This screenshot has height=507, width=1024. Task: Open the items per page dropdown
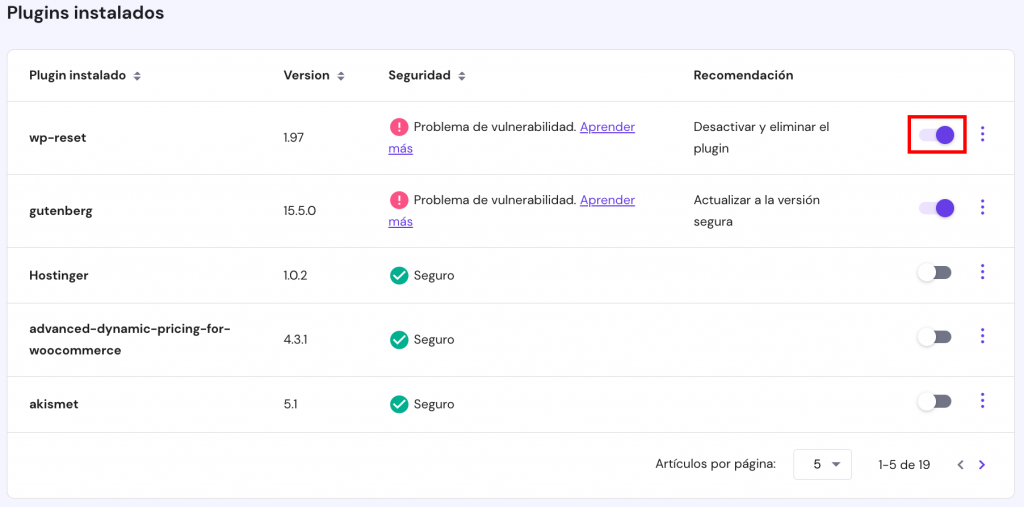point(822,464)
